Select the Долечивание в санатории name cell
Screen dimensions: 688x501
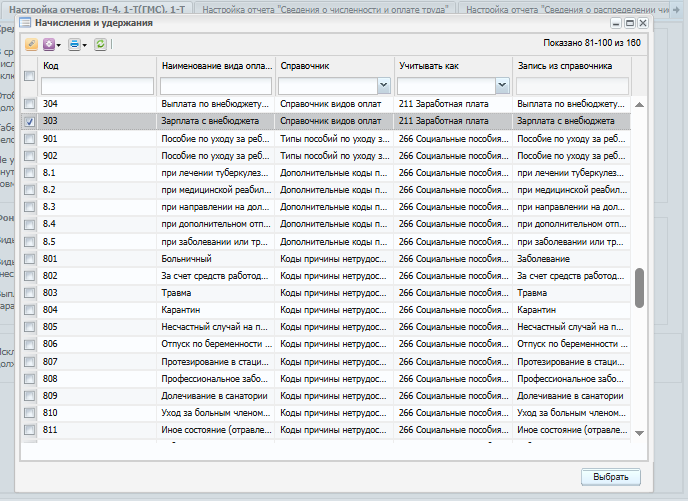[216, 396]
